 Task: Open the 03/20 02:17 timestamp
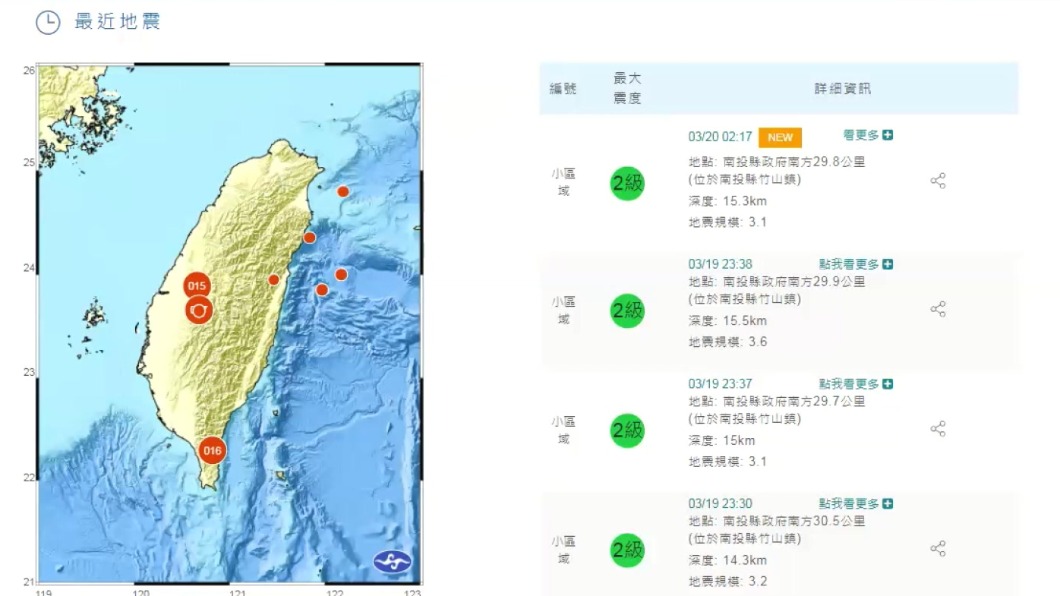pos(720,137)
